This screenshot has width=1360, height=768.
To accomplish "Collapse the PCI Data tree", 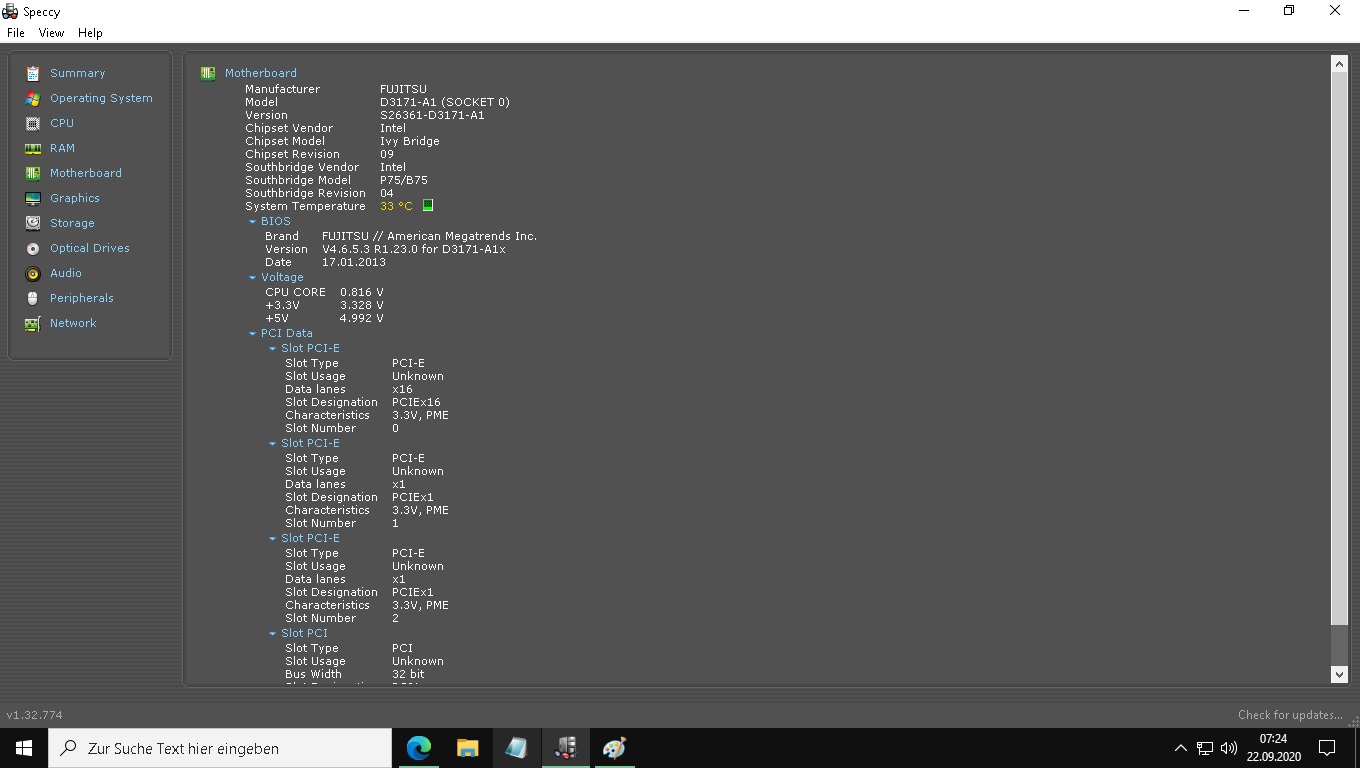I will click(253, 334).
